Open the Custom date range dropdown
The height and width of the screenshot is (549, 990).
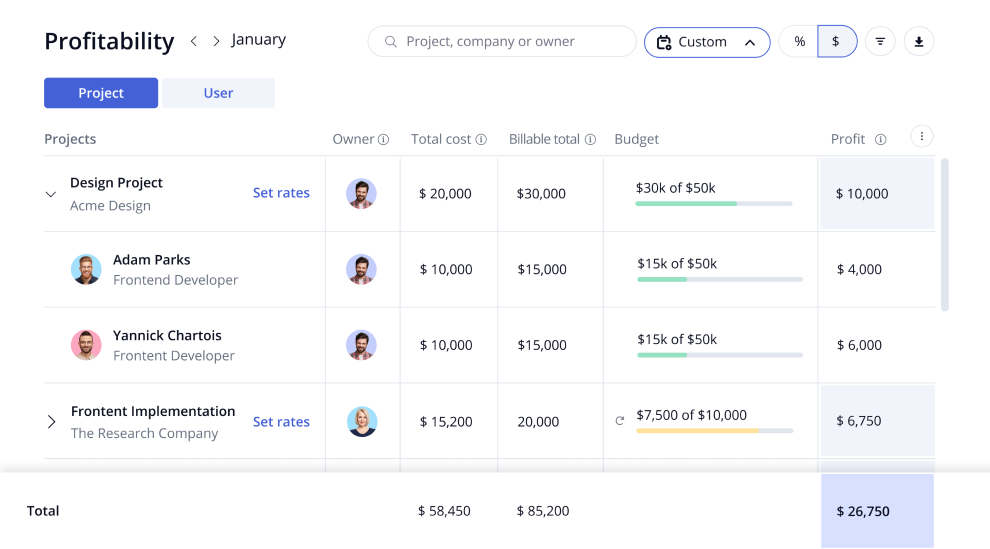point(706,42)
